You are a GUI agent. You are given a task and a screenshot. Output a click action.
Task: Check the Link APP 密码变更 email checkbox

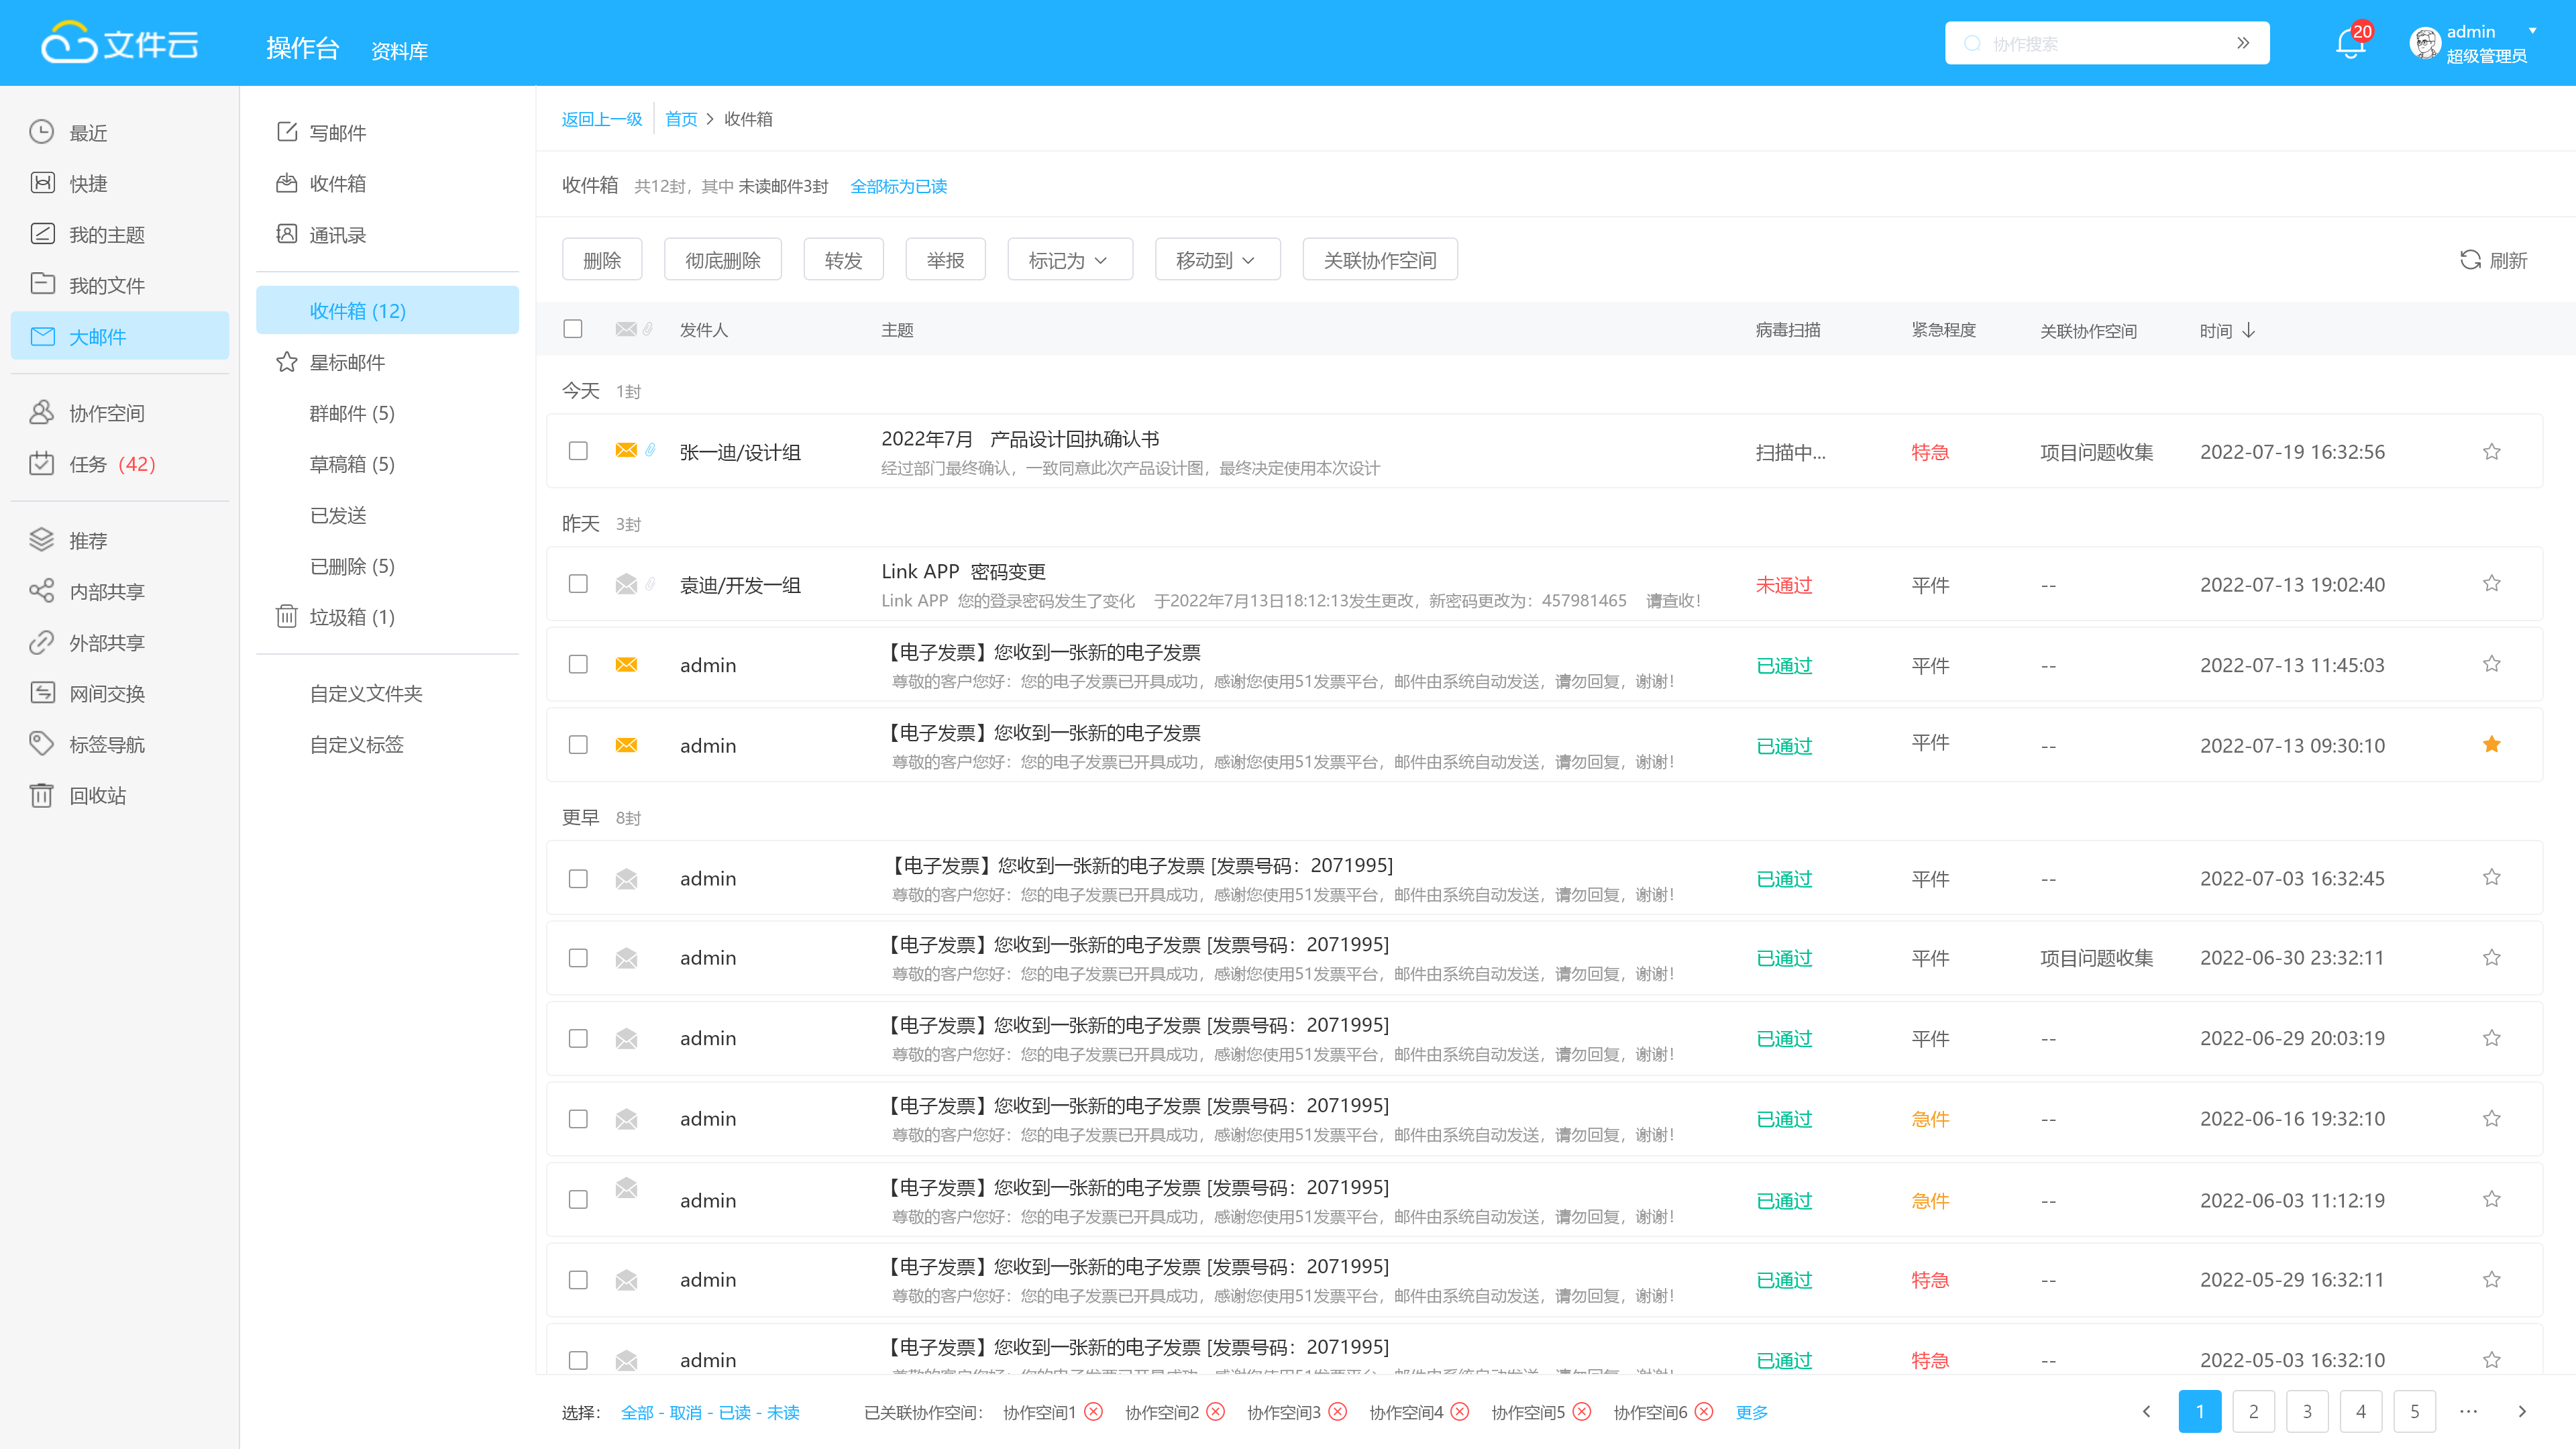click(x=578, y=585)
